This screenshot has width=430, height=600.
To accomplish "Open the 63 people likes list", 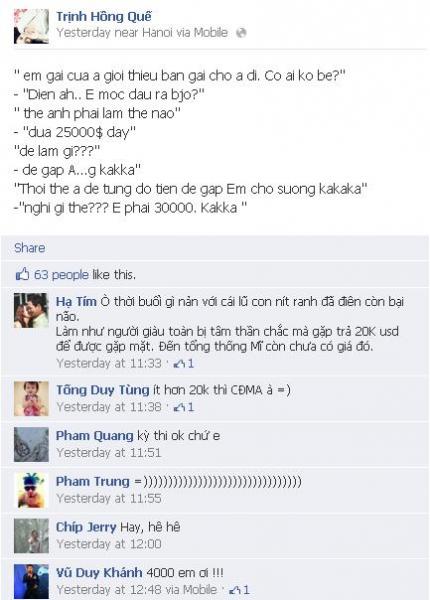I will tap(61, 275).
